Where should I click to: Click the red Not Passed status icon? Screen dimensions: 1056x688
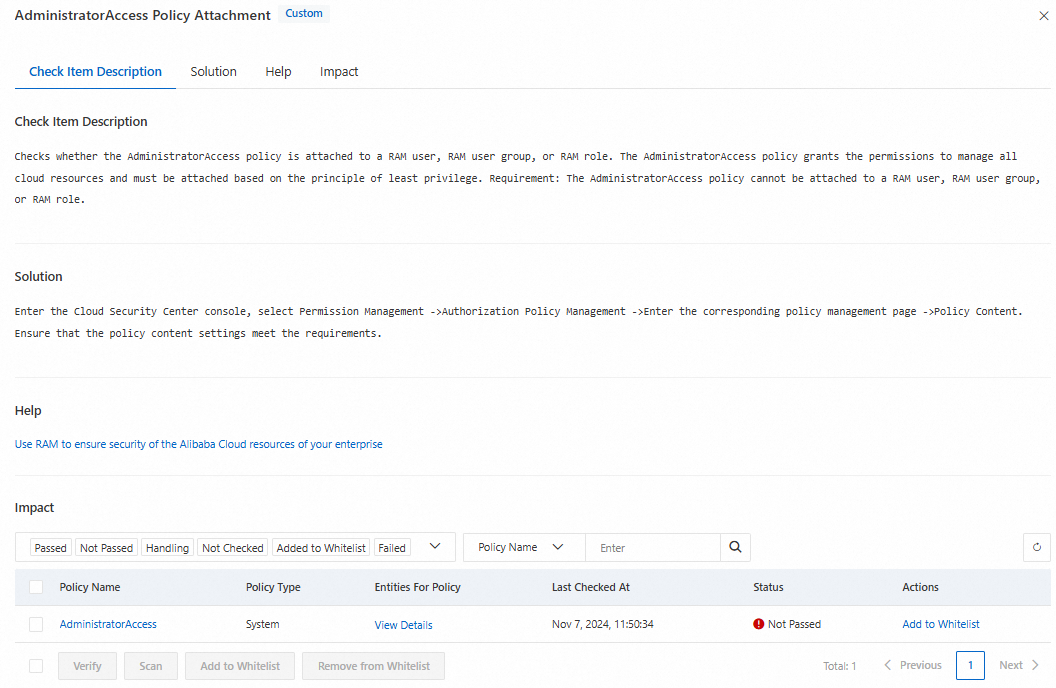[758, 624]
